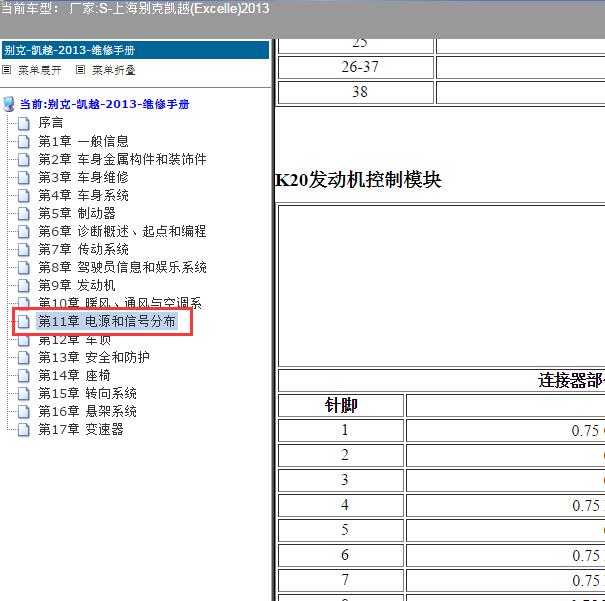Click the page icon next to 序言
605x601 pixels.
click(24, 123)
